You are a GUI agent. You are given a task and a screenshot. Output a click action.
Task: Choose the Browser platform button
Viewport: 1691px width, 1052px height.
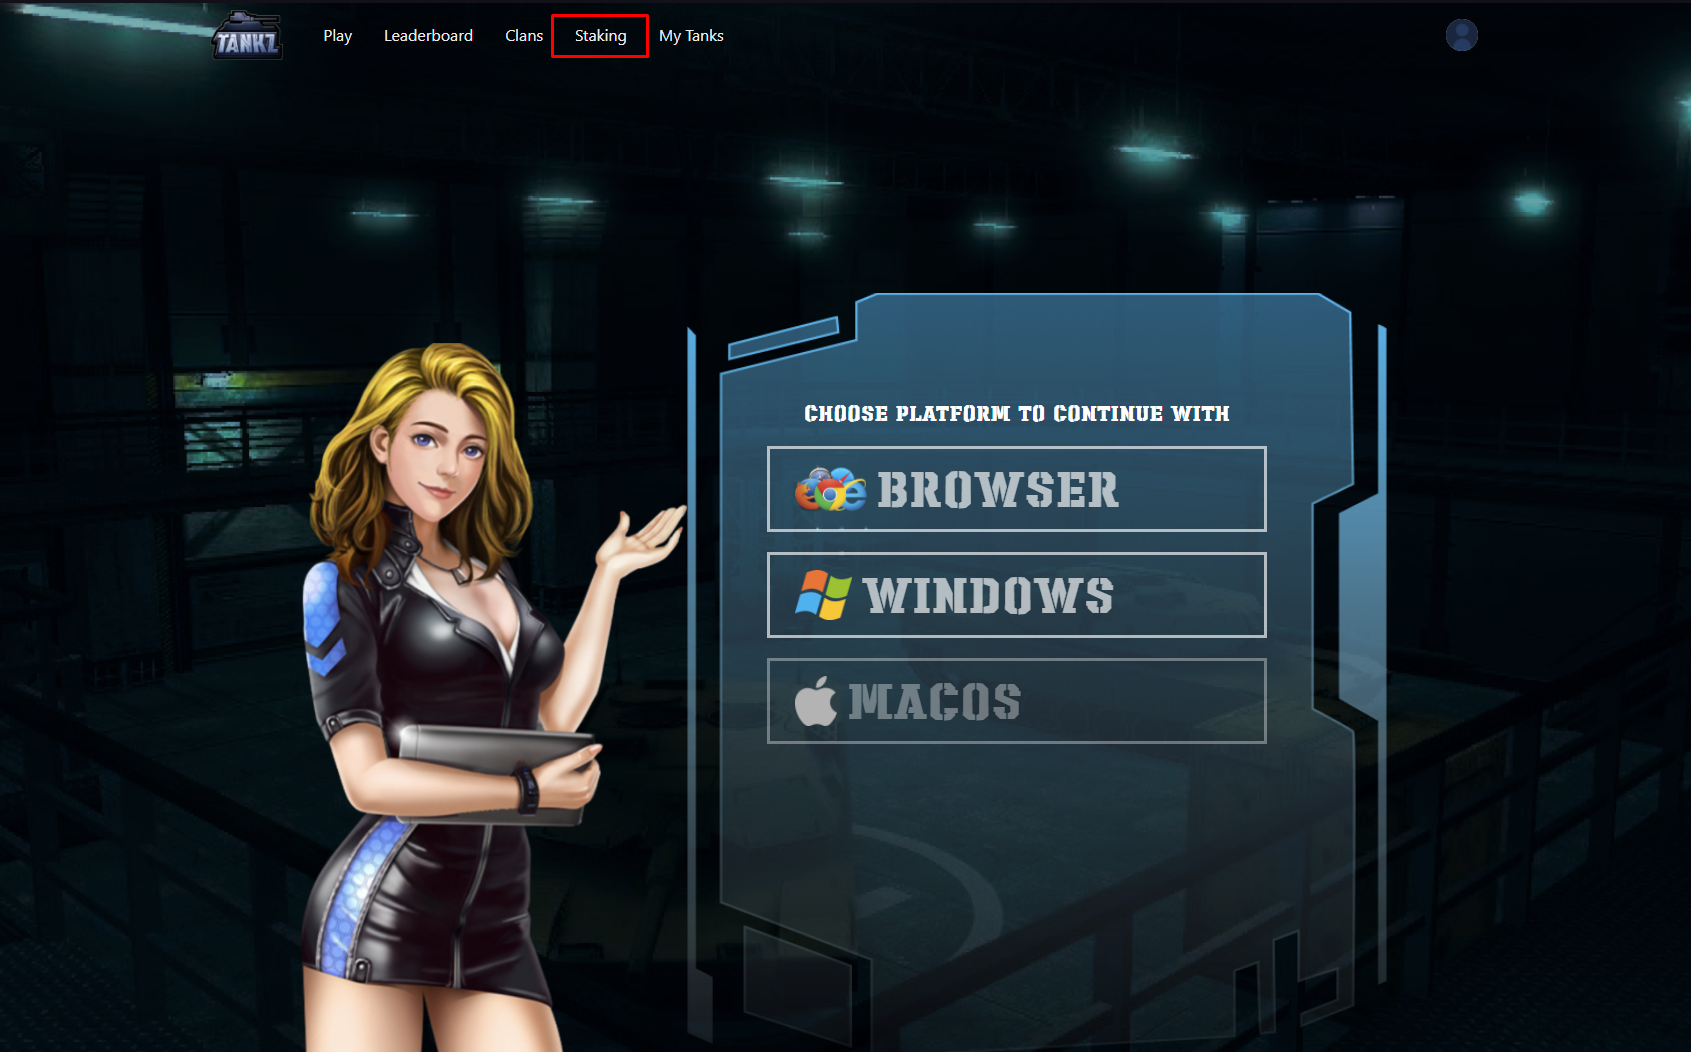[1016, 489]
